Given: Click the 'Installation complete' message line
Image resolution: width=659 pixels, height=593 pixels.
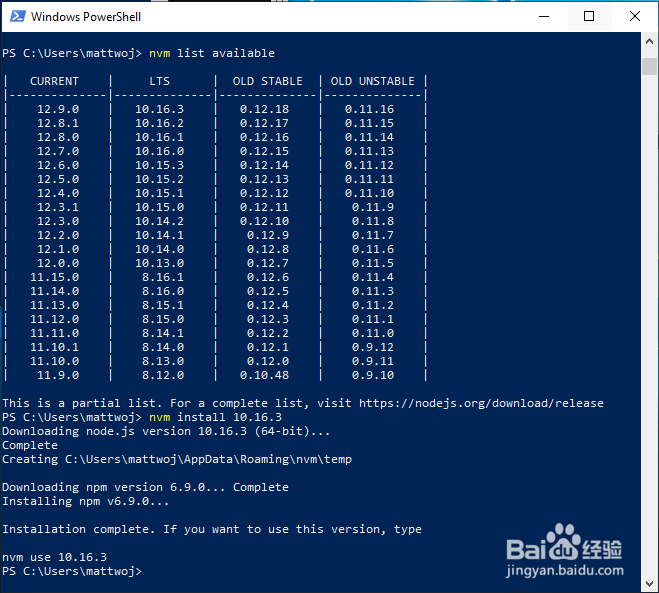Looking at the screenshot, I should pos(212,530).
